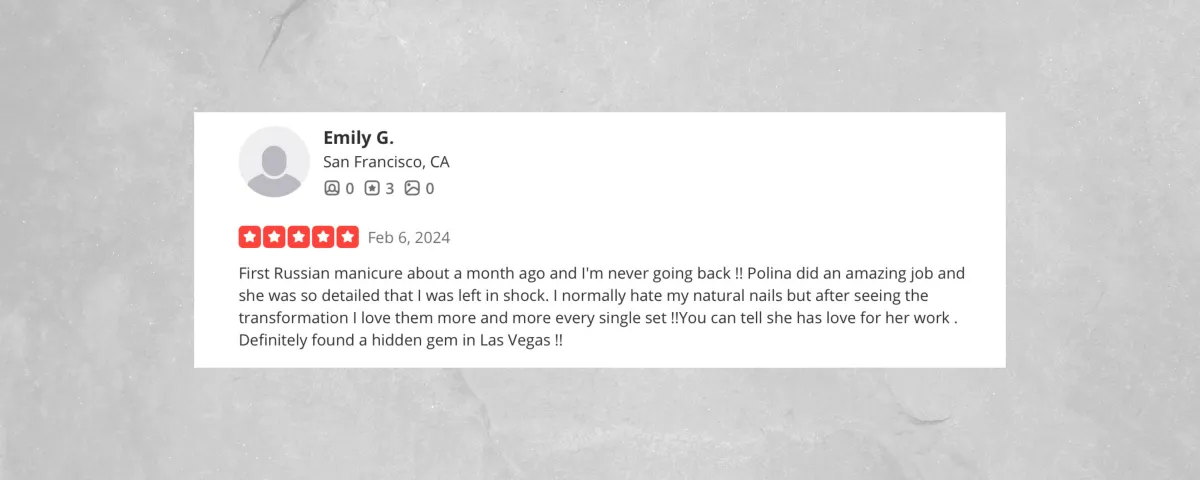Click the Feb 6, 2024 review date
The image size is (1200, 480).
point(409,238)
